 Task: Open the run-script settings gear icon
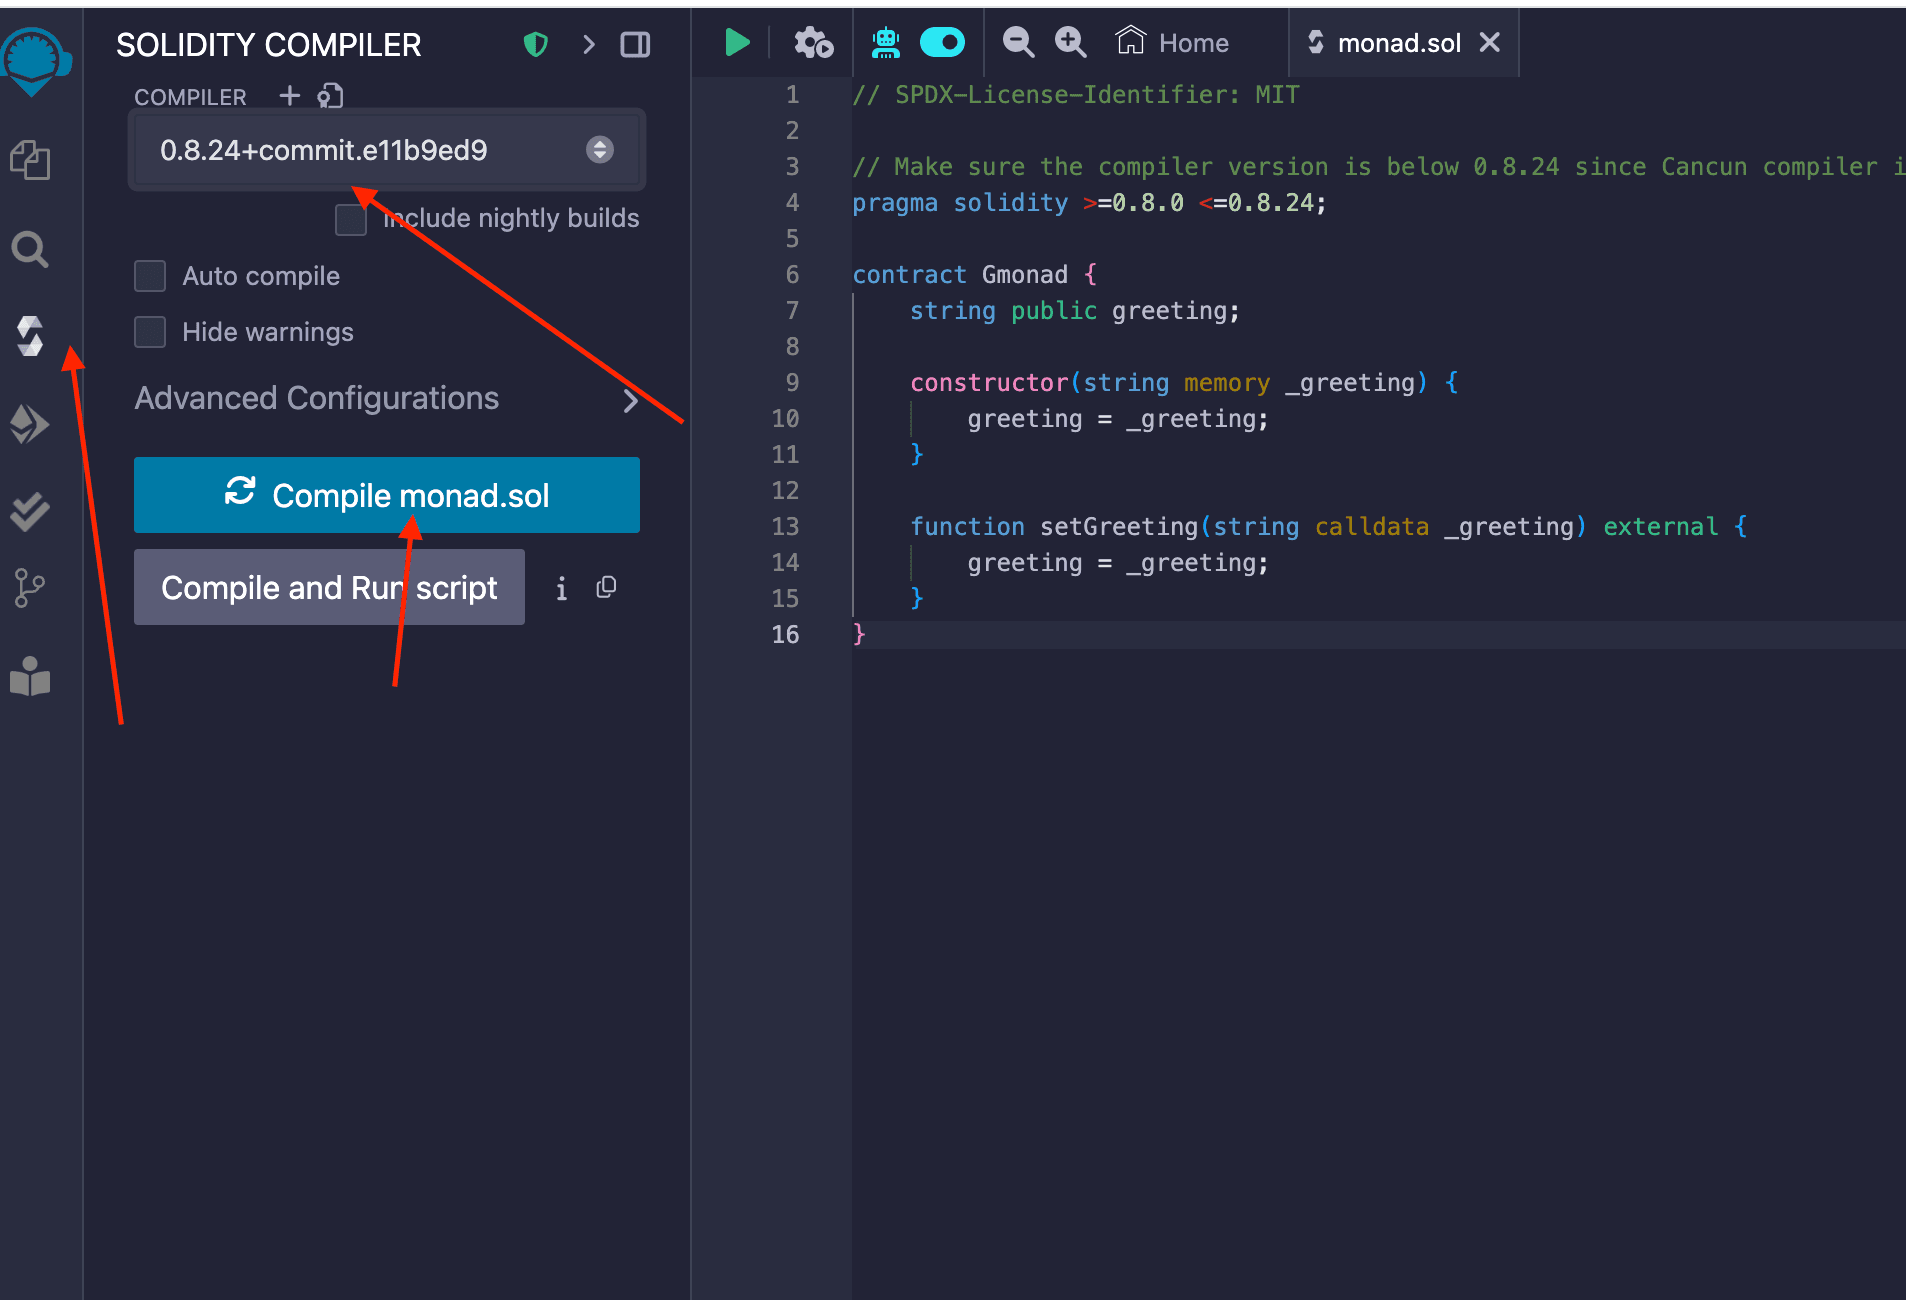coord(813,42)
